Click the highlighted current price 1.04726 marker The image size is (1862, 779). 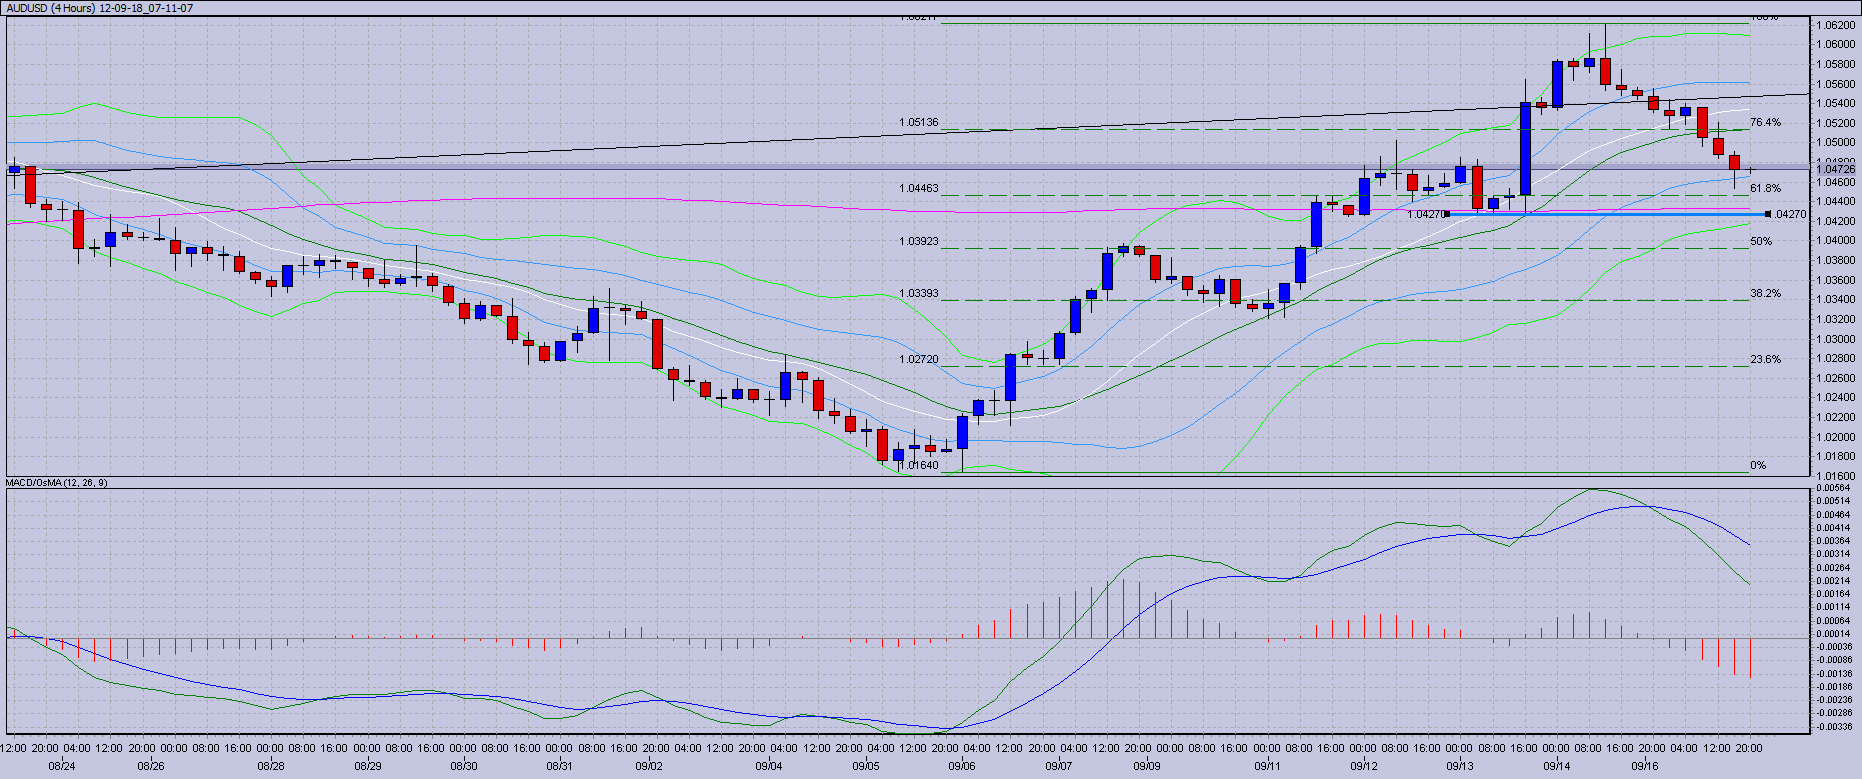[x=1836, y=170]
